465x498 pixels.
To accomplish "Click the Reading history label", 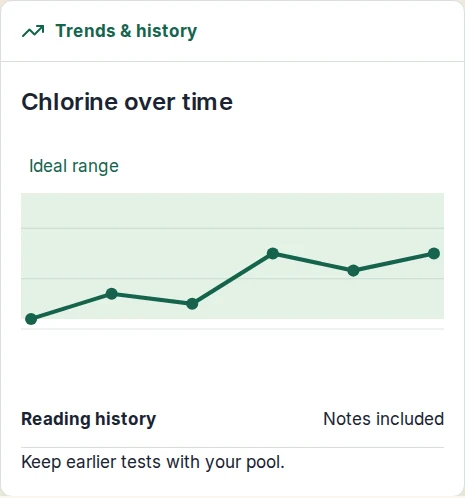I will pos(89,419).
